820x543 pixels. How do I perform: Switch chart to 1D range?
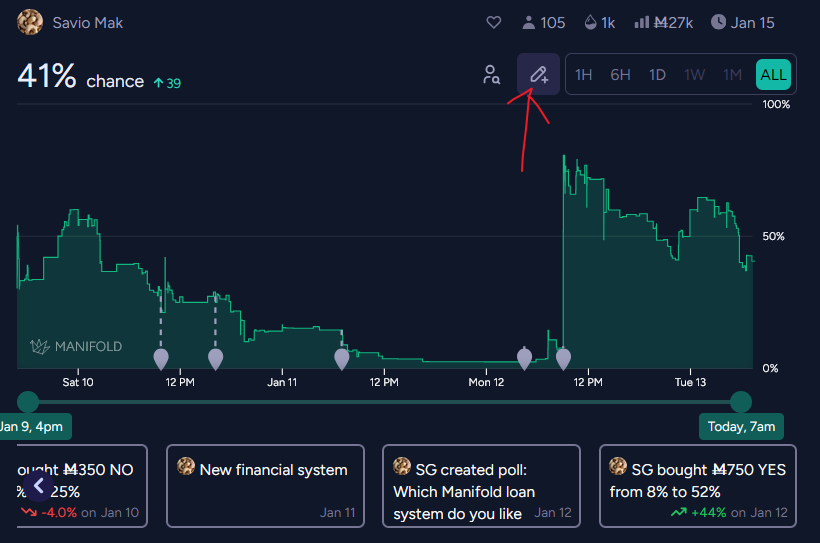coord(657,74)
